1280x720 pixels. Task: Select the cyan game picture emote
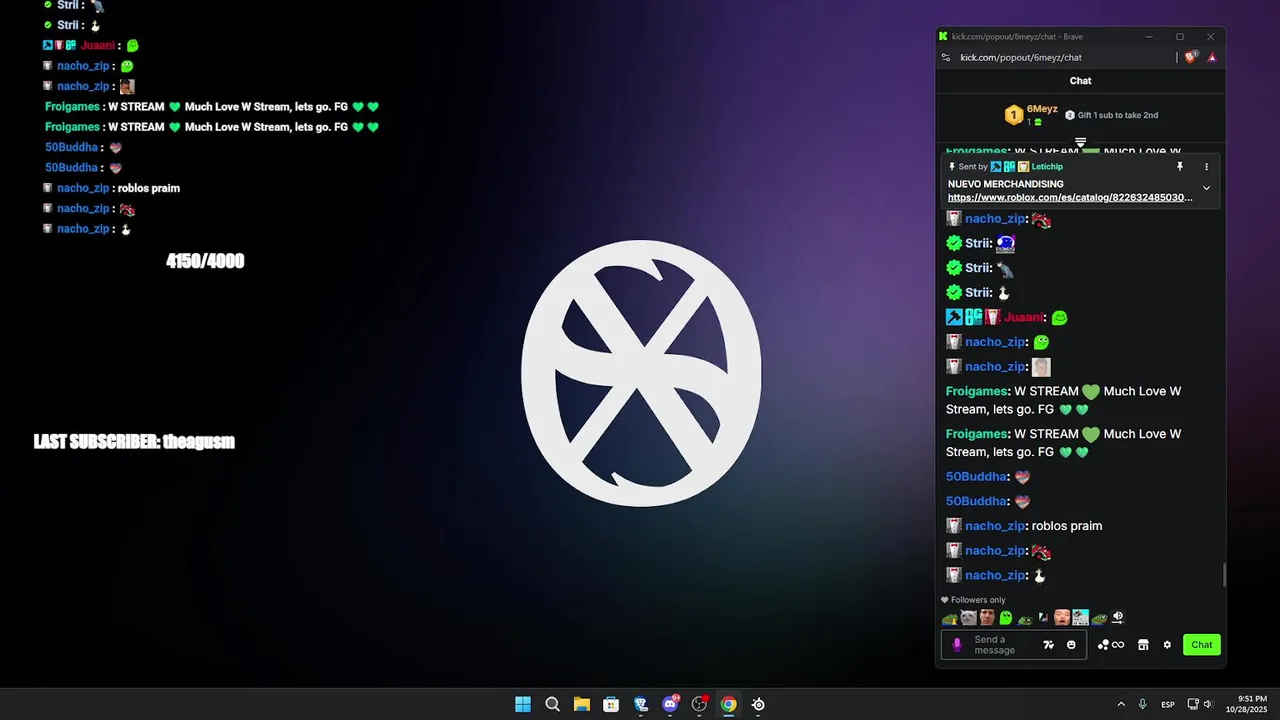pyautogui.click(x=1081, y=618)
